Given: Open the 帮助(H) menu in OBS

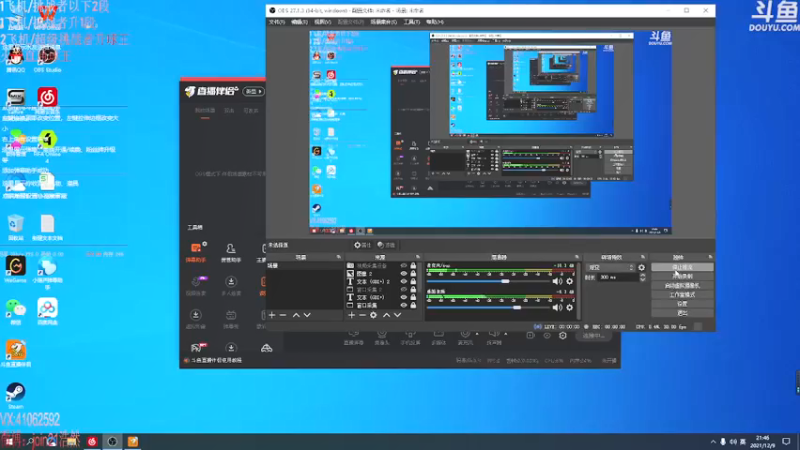Looking at the screenshot, I should pyautogui.click(x=435, y=22).
